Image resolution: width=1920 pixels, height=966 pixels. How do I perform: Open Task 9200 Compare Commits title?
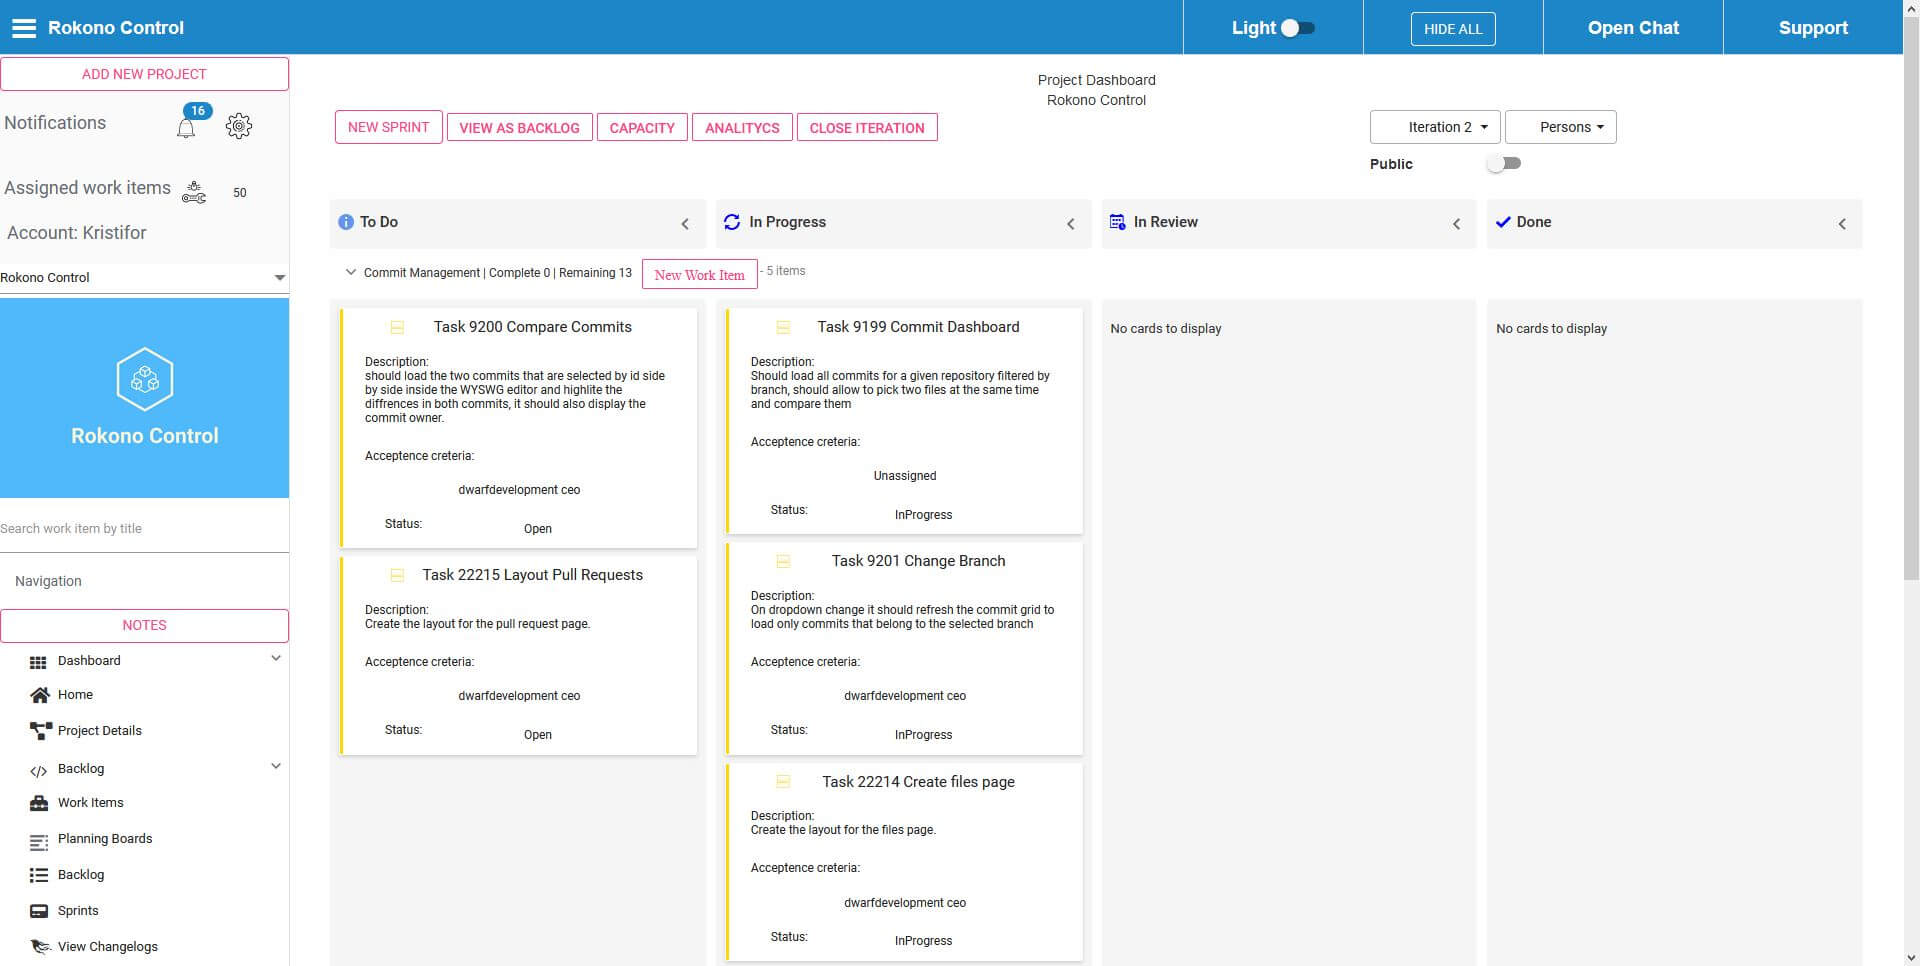pos(533,327)
